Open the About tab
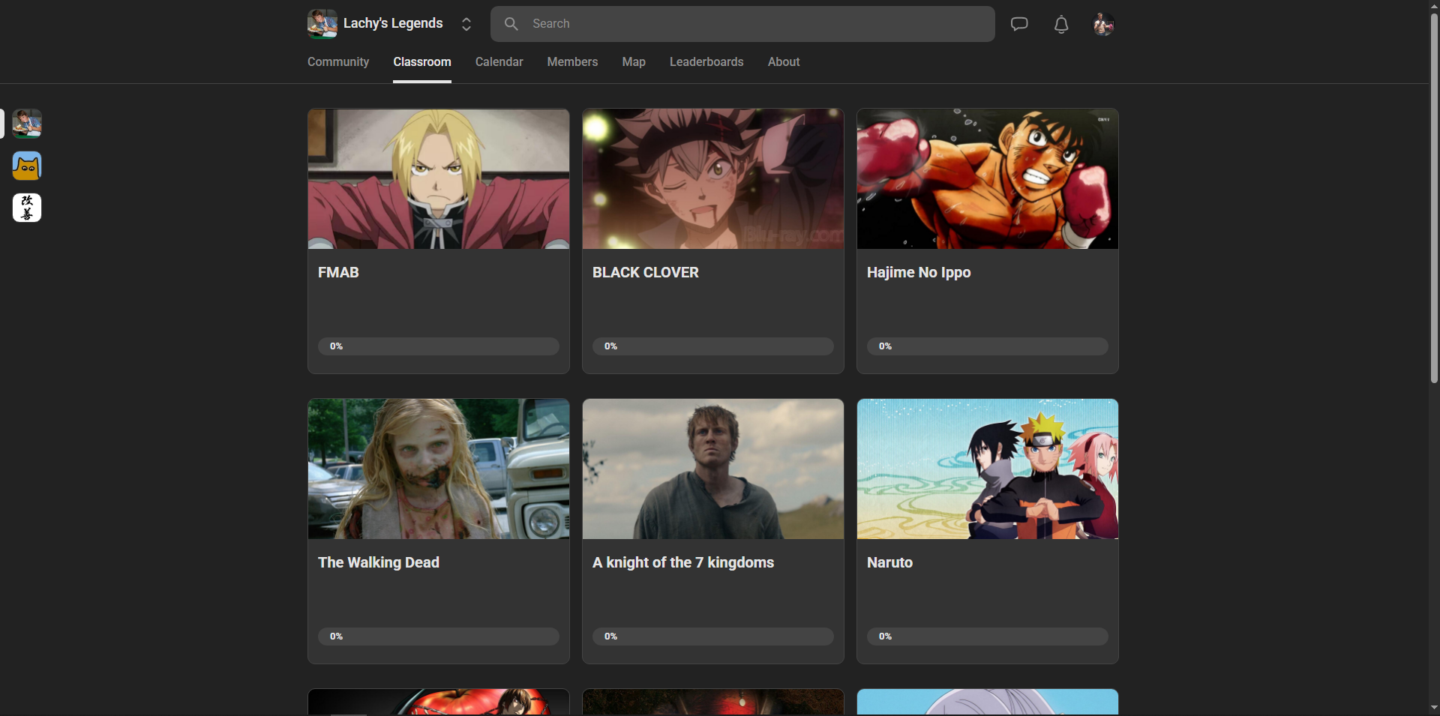This screenshot has height=716, width=1440. (x=784, y=62)
